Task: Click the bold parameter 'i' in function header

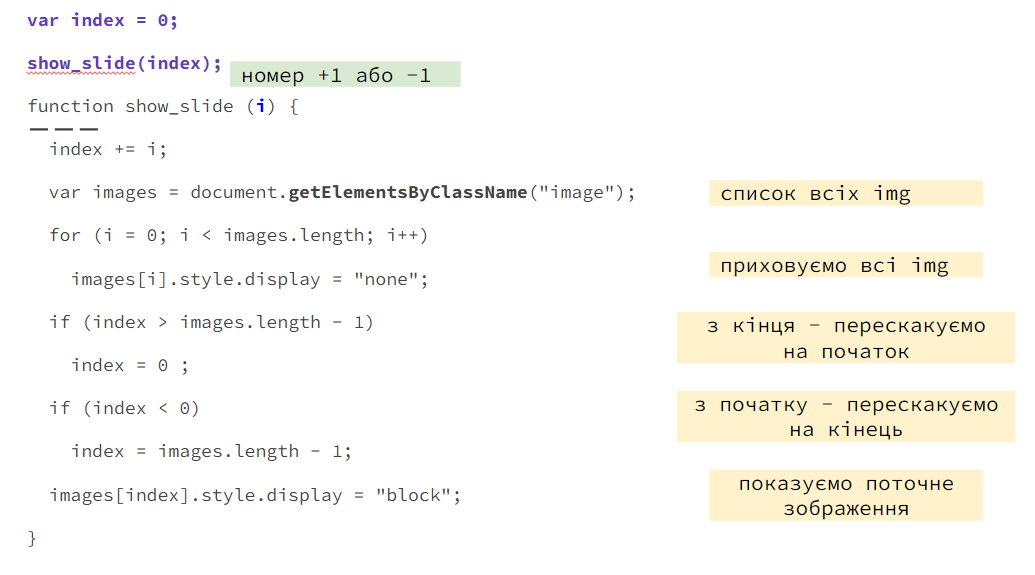Action: pyautogui.click(x=261, y=106)
